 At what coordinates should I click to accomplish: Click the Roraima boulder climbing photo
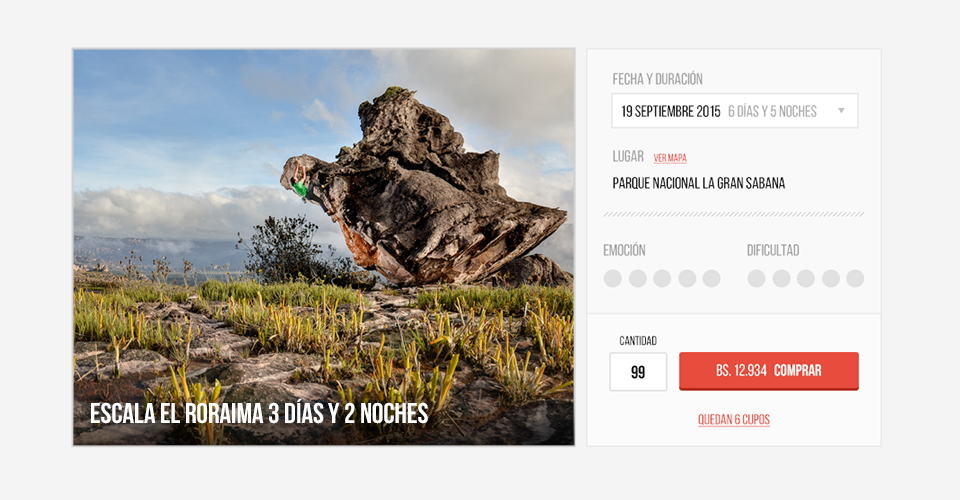click(324, 247)
